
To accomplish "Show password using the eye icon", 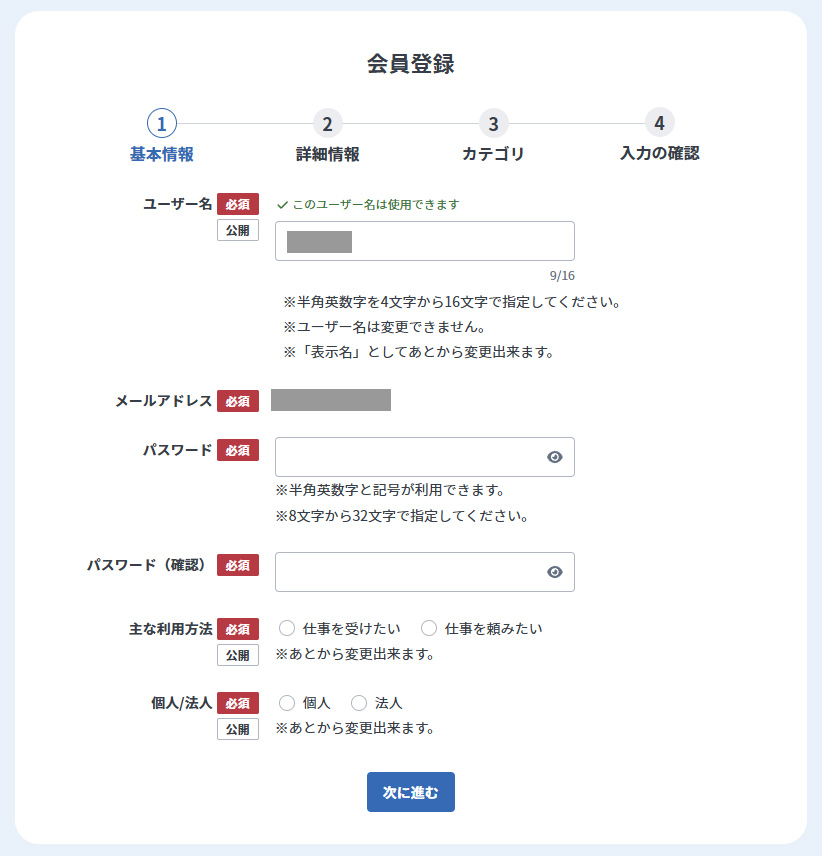I will (x=555, y=457).
